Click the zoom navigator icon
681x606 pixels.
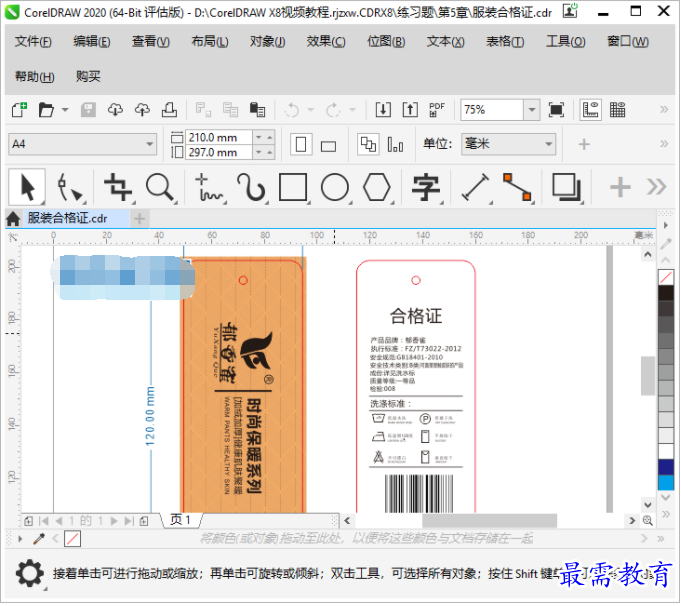coord(648,520)
